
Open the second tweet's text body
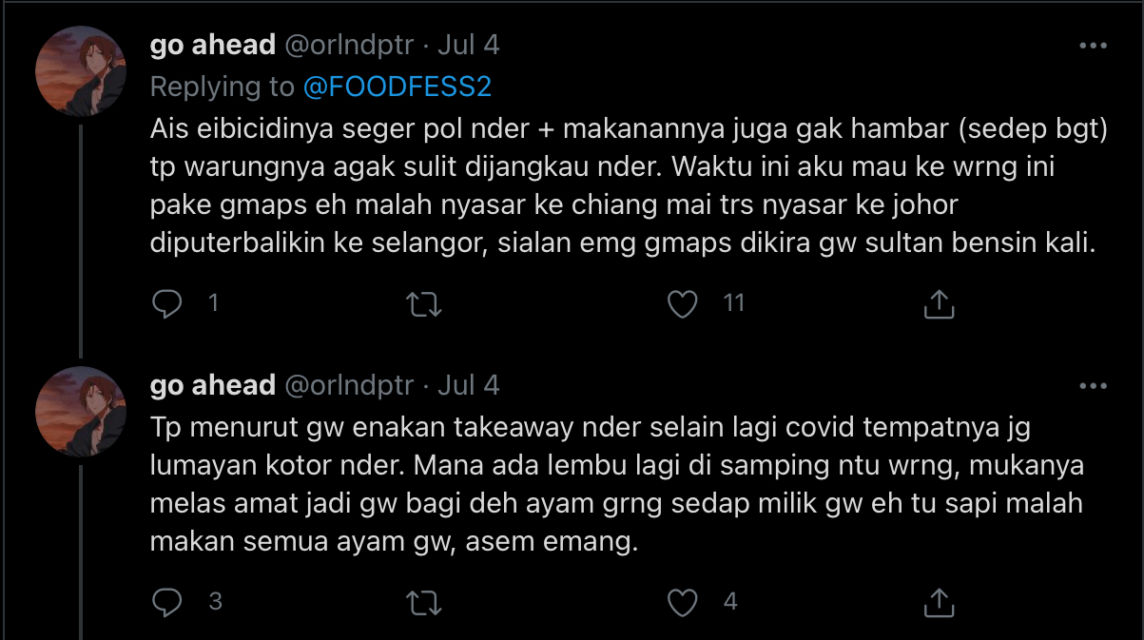tap(600, 484)
